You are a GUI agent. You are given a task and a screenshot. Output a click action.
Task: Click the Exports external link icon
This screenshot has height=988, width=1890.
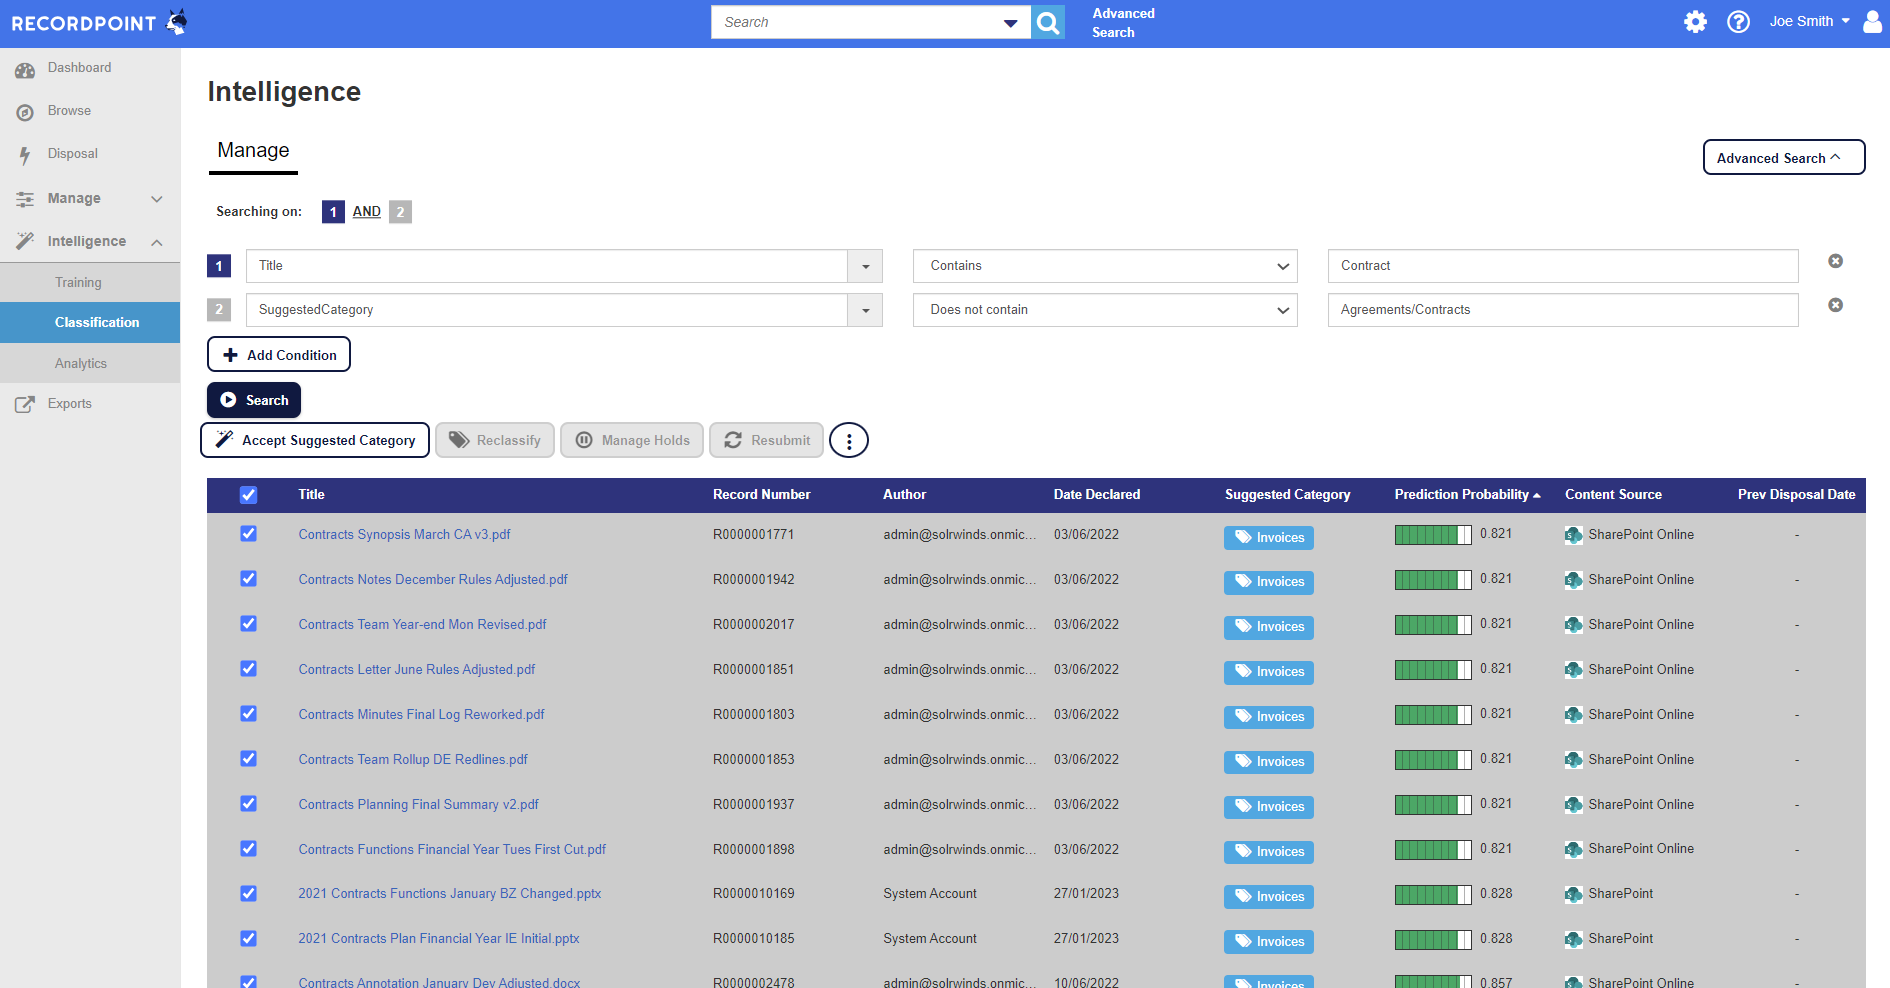pos(25,404)
